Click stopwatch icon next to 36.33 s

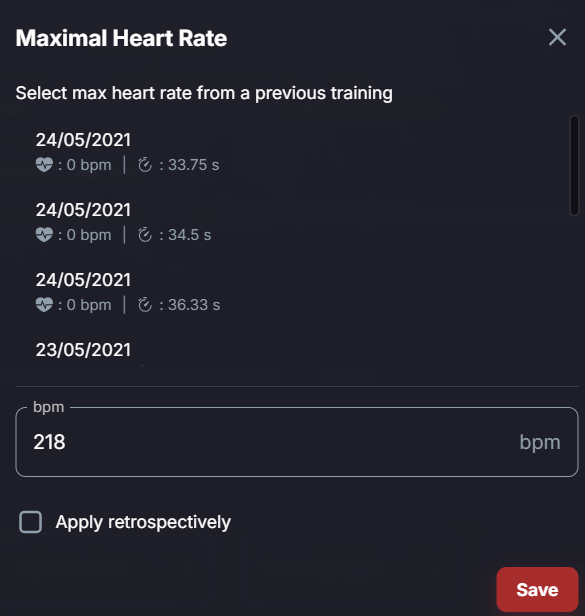click(x=145, y=305)
